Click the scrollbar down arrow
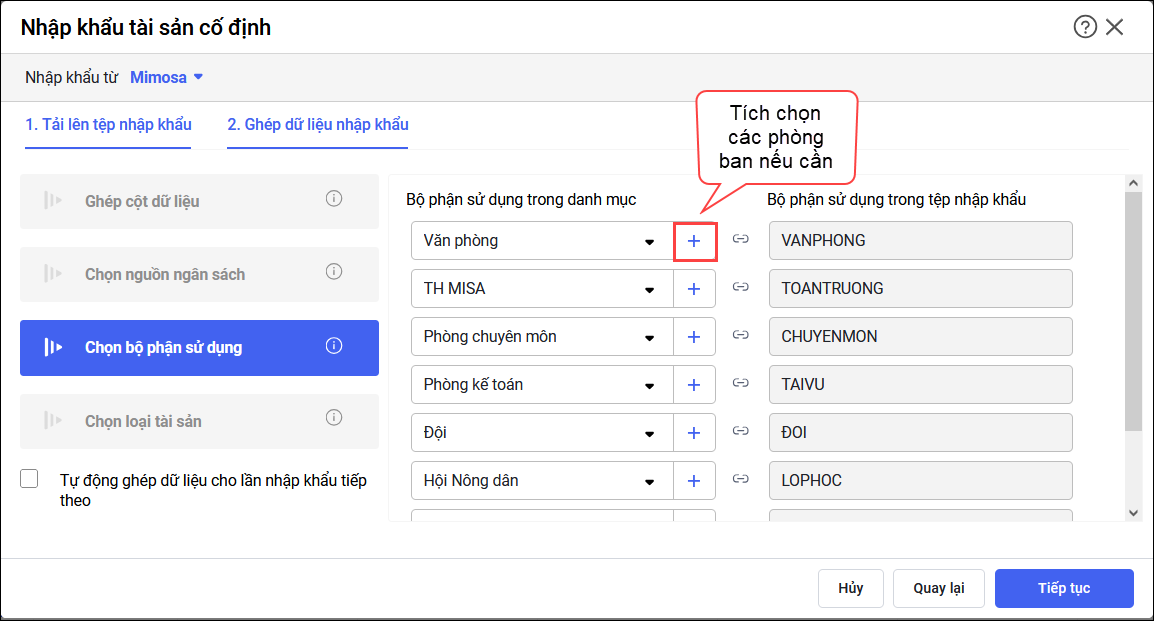Screen dimensions: 1154x621 [1133, 512]
